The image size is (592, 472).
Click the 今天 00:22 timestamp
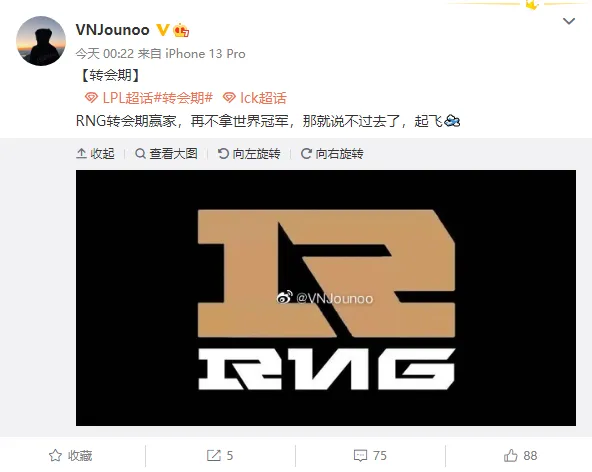pos(105,54)
